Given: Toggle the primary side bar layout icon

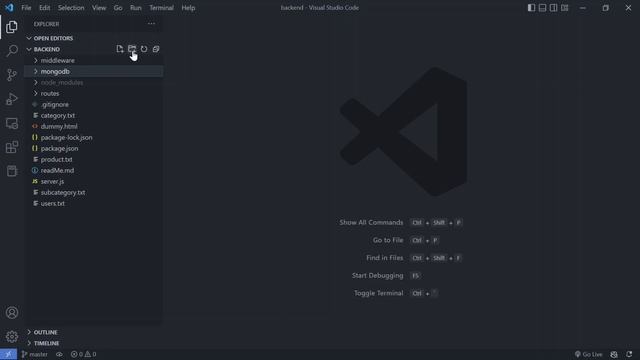Looking at the screenshot, I should click(531, 8).
